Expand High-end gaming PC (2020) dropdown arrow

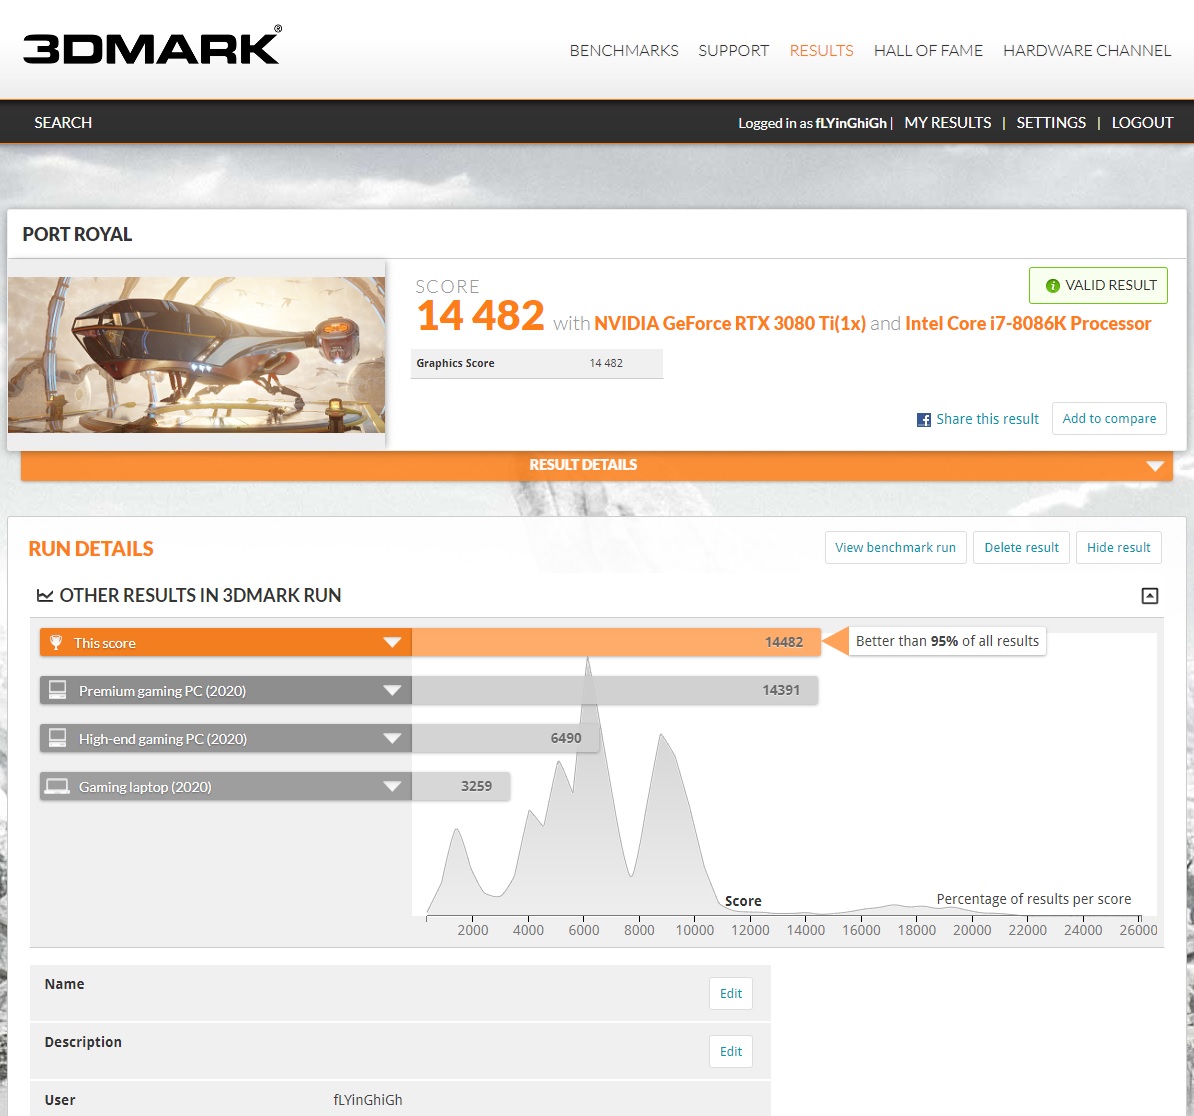pyautogui.click(x=392, y=738)
